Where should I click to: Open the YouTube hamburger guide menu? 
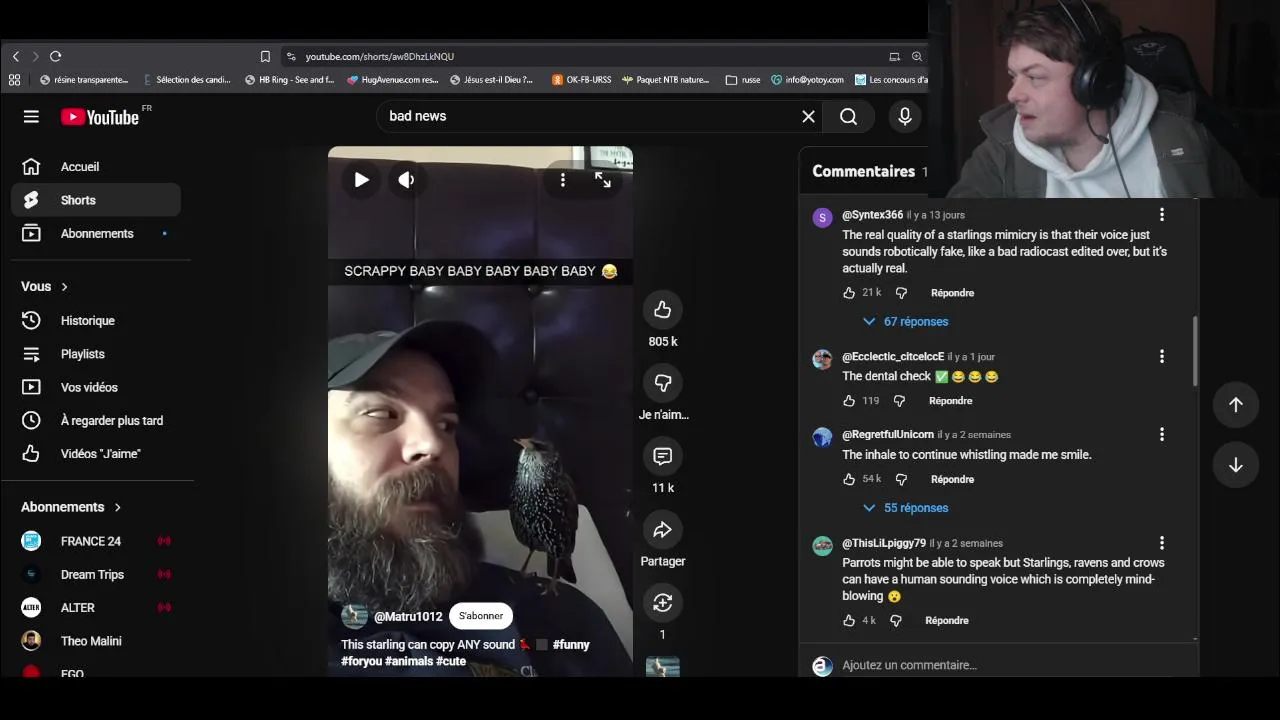pos(31,117)
